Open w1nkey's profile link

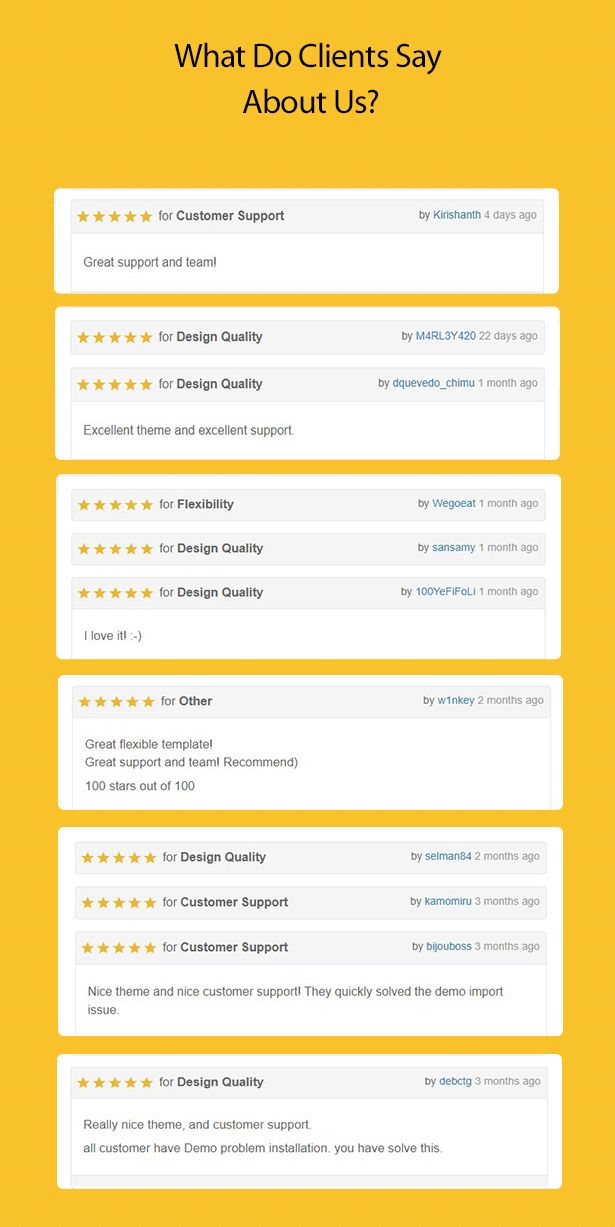[x=456, y=701]
